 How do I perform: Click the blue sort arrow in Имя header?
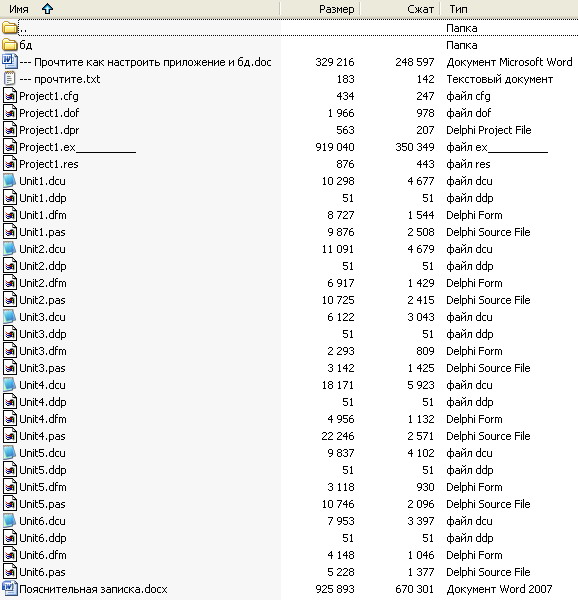coord(47,9)
